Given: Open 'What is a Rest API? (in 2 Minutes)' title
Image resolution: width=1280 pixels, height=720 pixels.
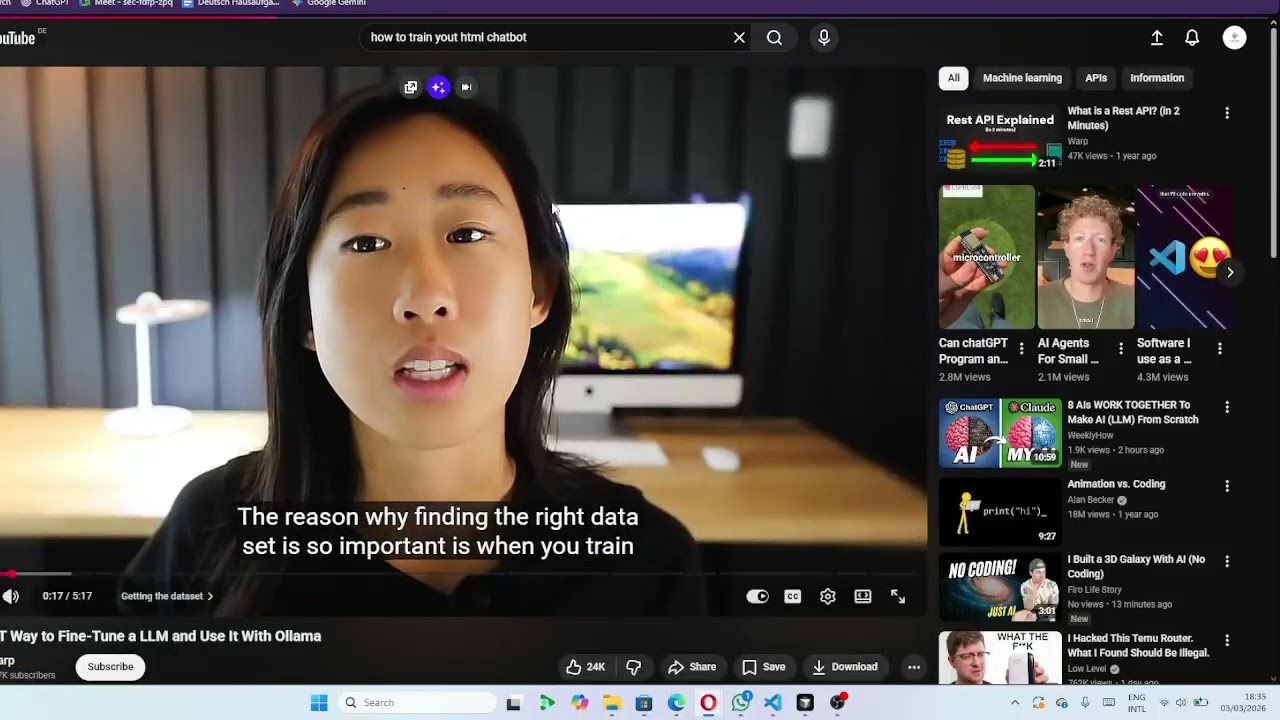Looking at the screenshot, I should [1124, 118].
